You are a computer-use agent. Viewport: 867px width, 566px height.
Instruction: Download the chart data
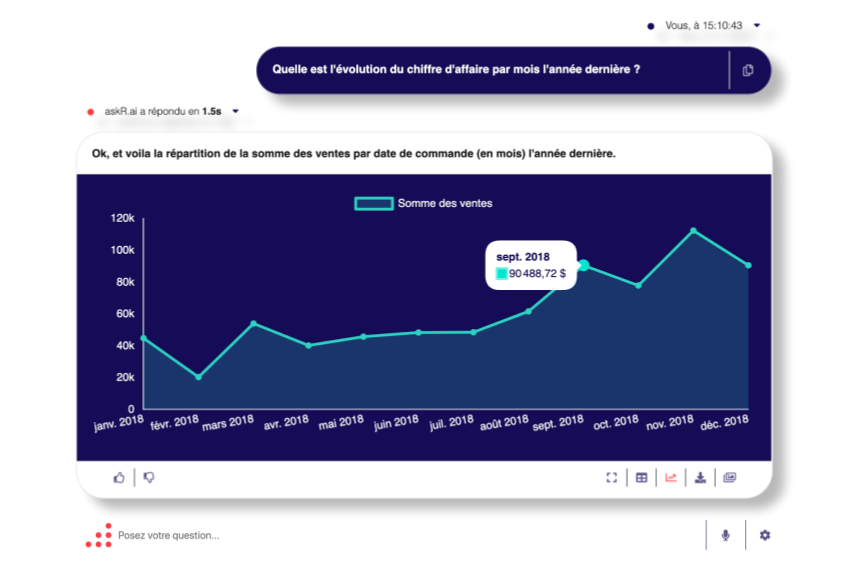(x=700, y=478)
